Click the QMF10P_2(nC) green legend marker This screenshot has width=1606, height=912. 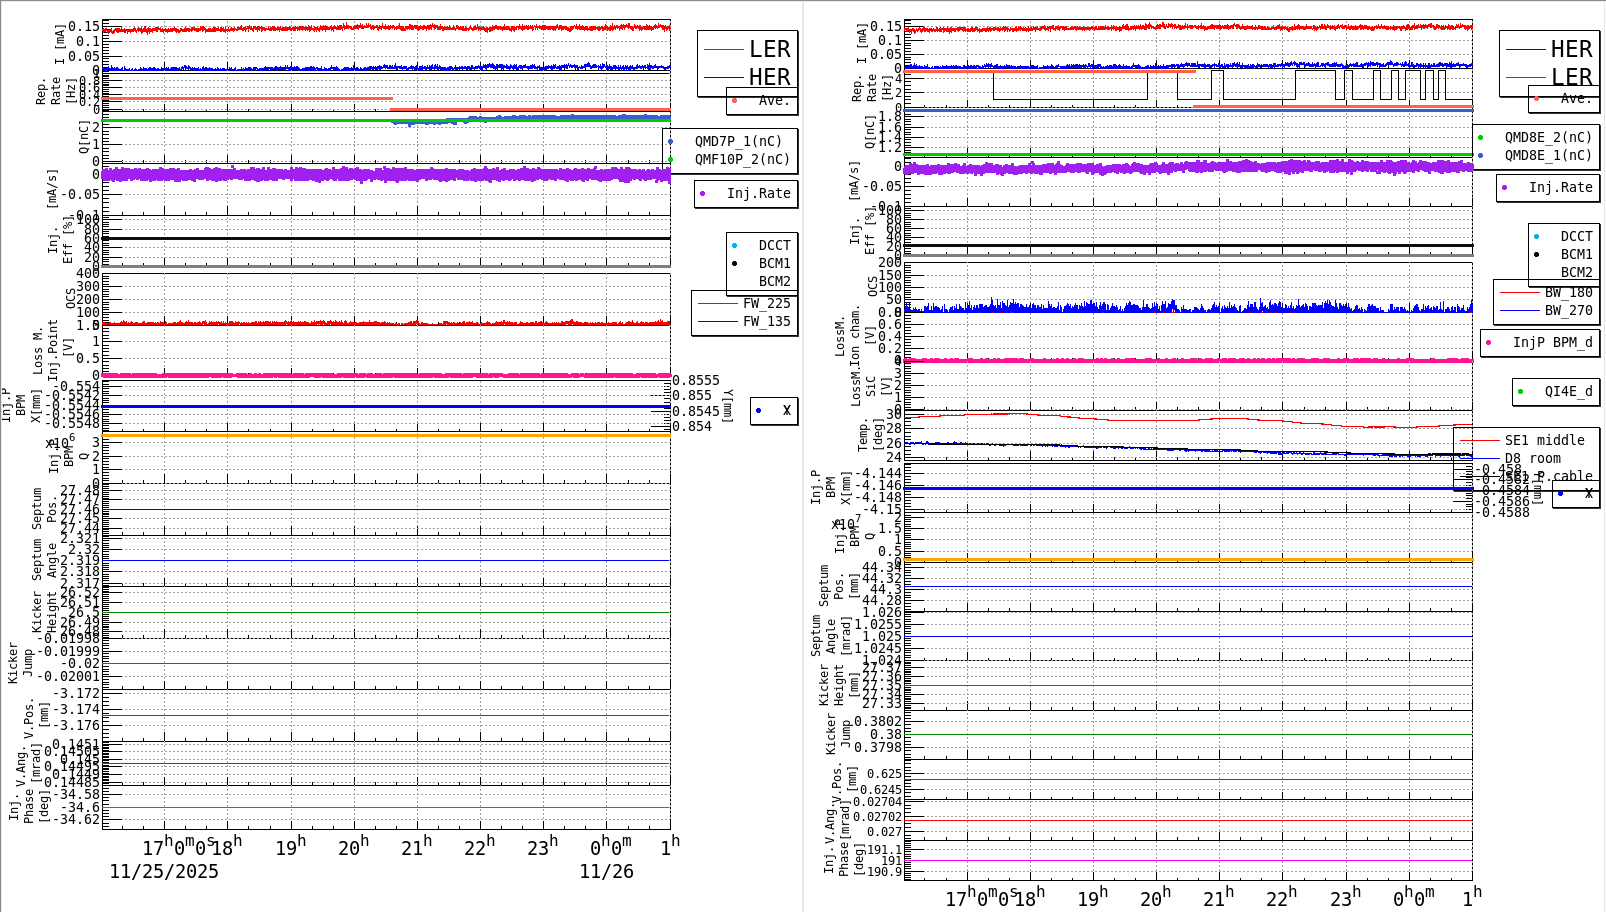click(x=671, y=158)
